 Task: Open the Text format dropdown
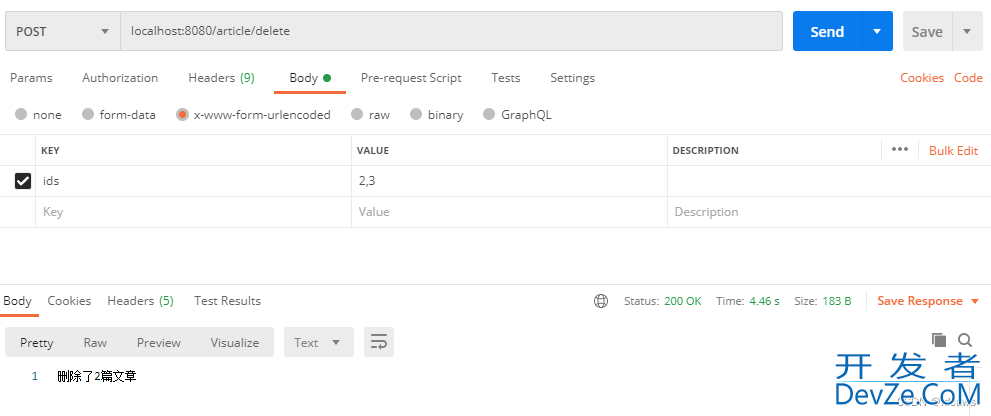(x=319, y=342)
